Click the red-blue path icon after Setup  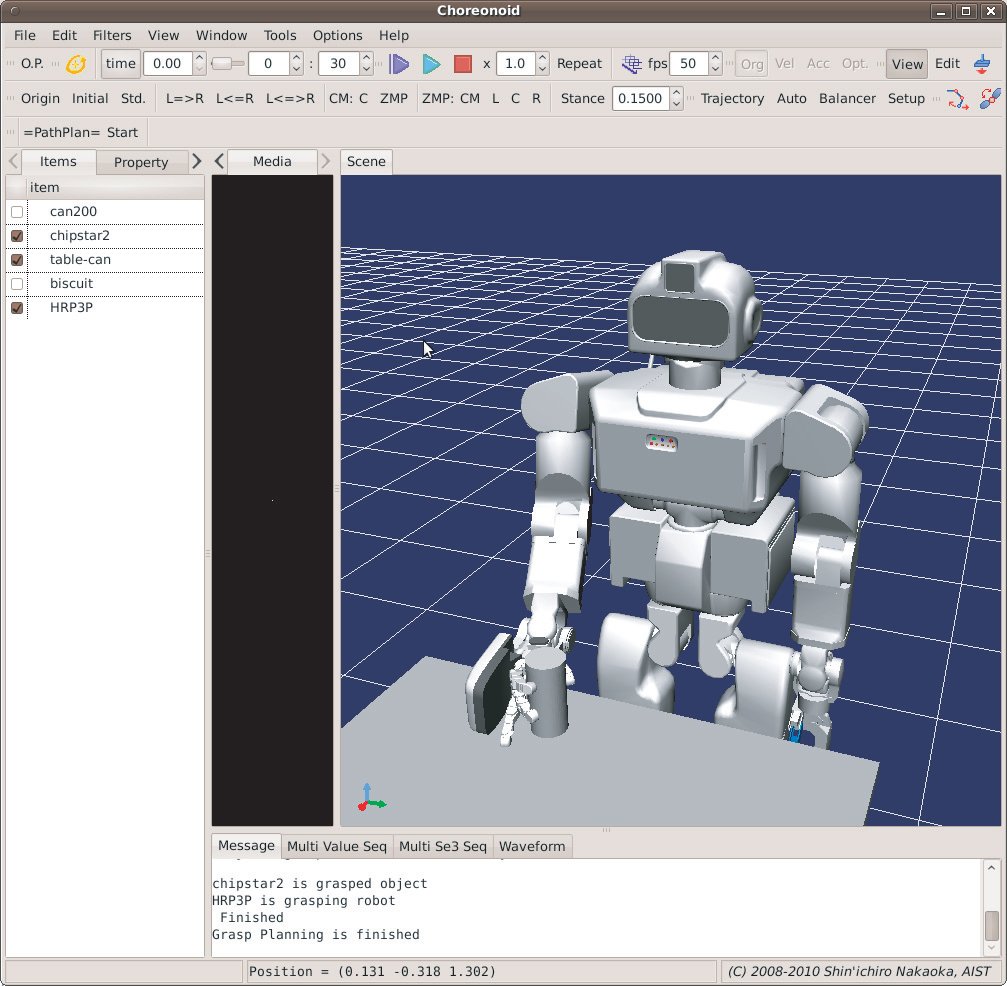957,98
